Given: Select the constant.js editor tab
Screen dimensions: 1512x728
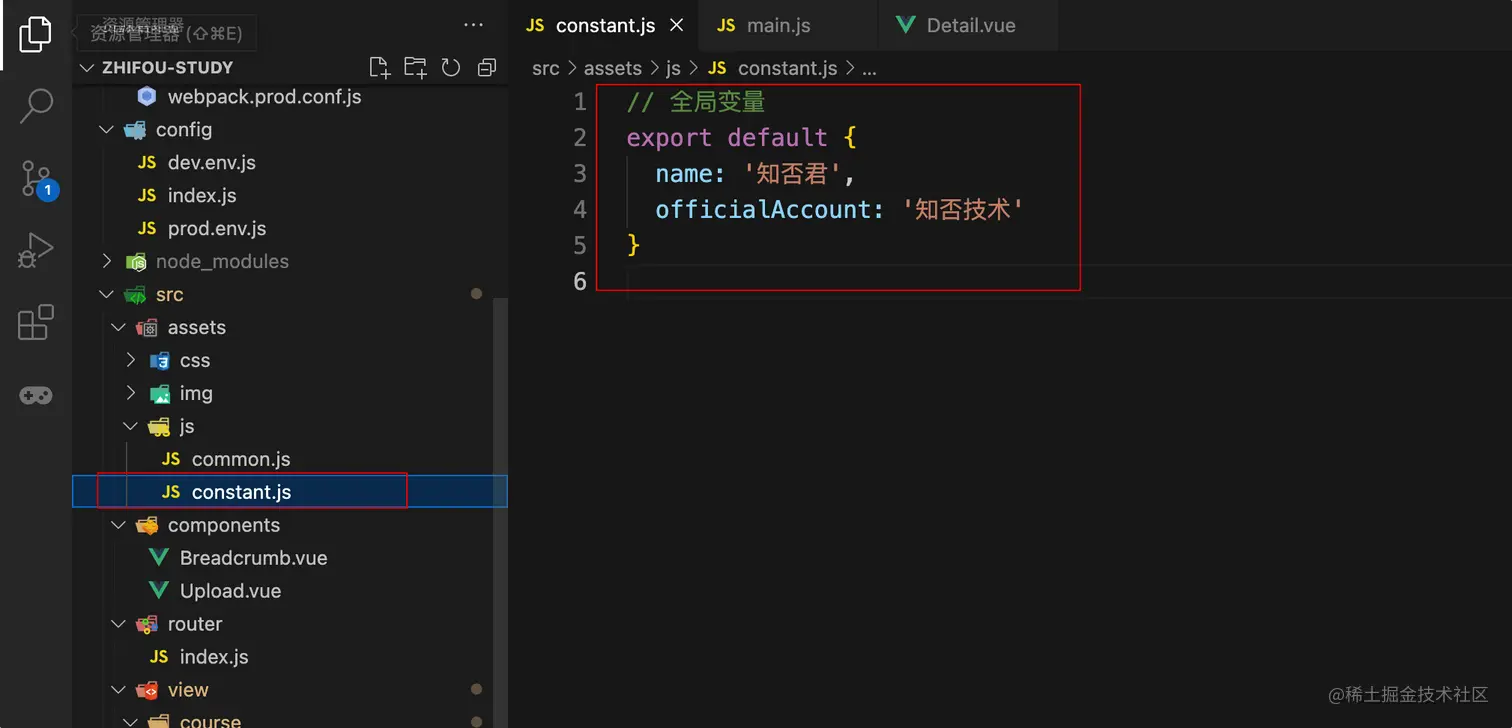Looking at the screenshot, I should [x=606, y=26].
